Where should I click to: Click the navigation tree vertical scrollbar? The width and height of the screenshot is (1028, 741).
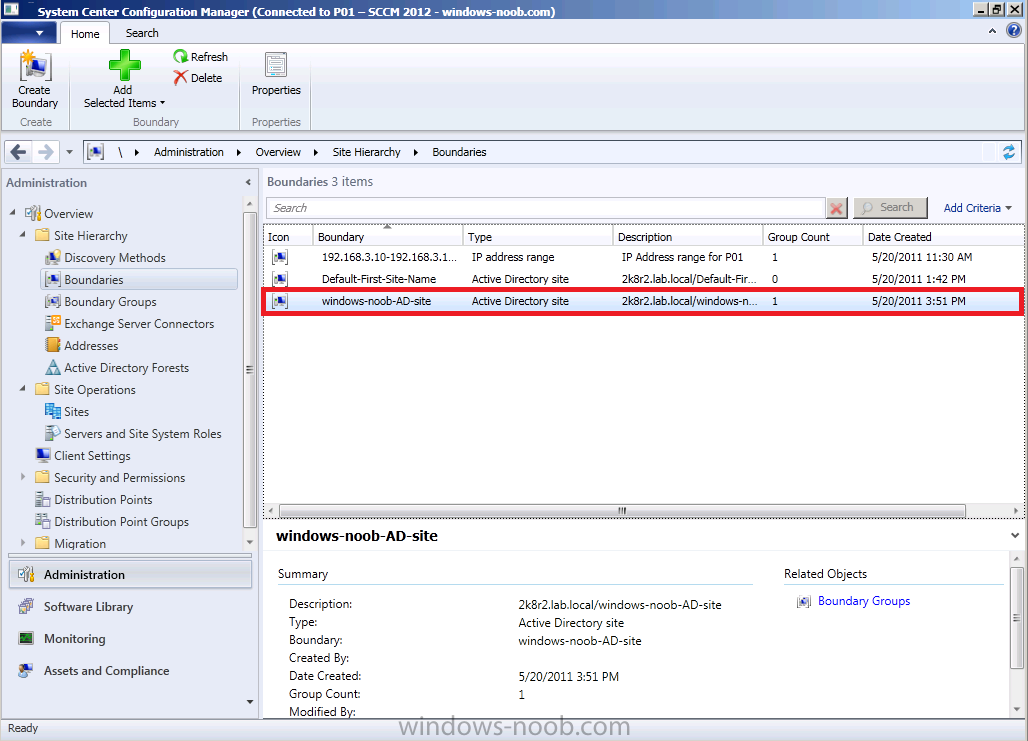249,369
